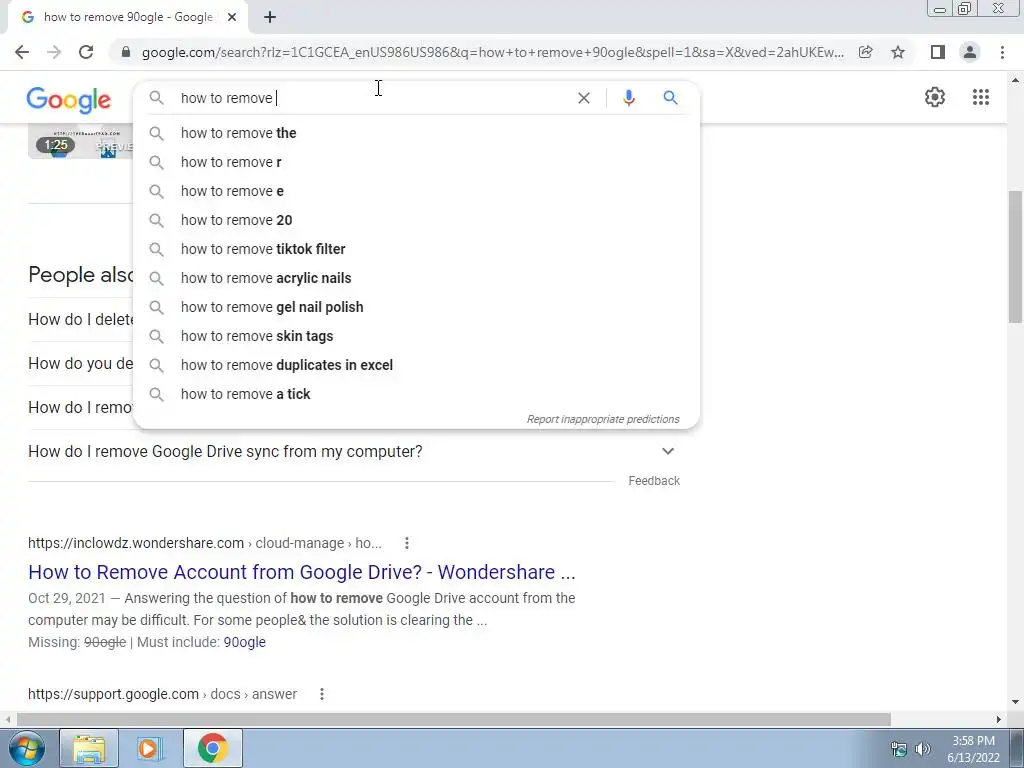Select suggestion 'how to remove 20'

tap(417, 220)
